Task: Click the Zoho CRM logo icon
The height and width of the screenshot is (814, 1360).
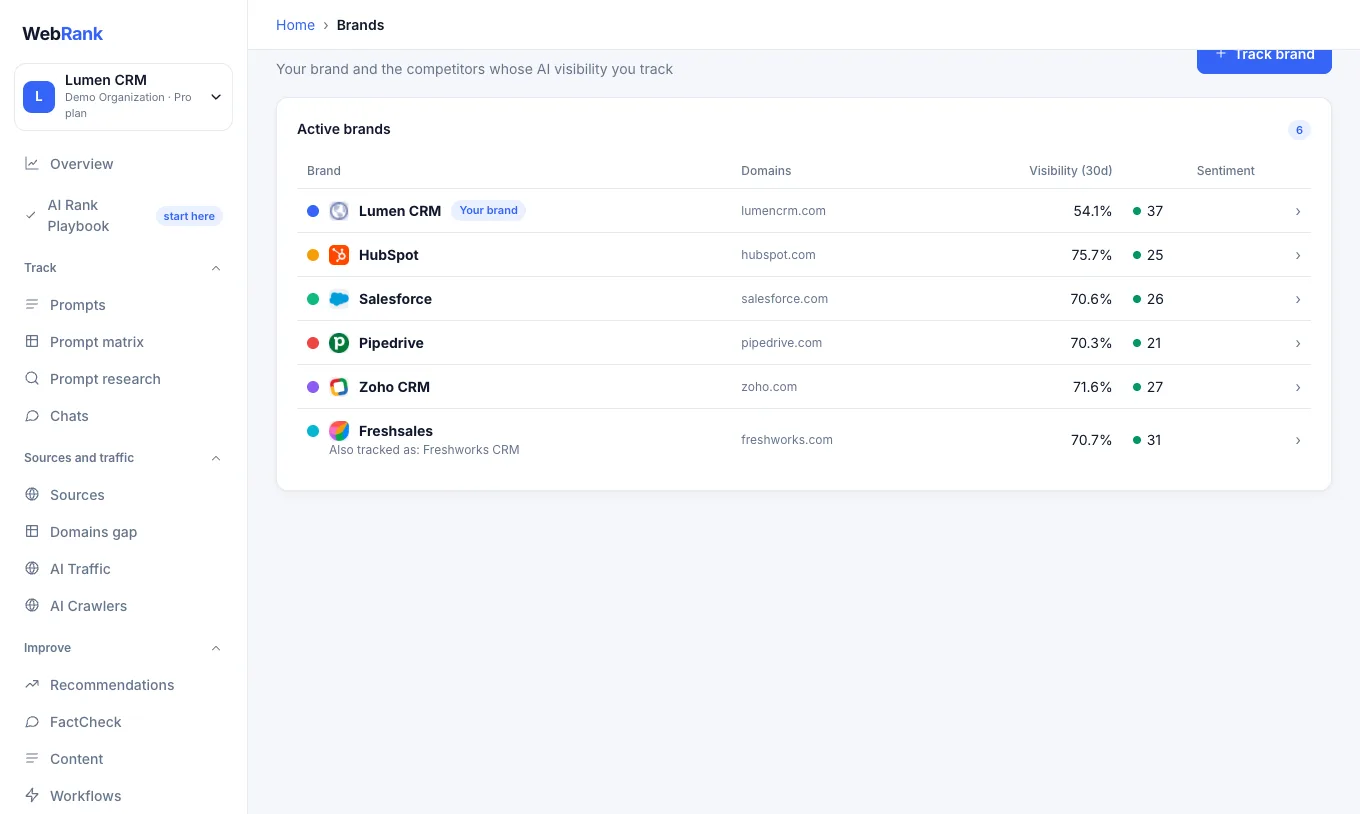Action: coord(339,387)
